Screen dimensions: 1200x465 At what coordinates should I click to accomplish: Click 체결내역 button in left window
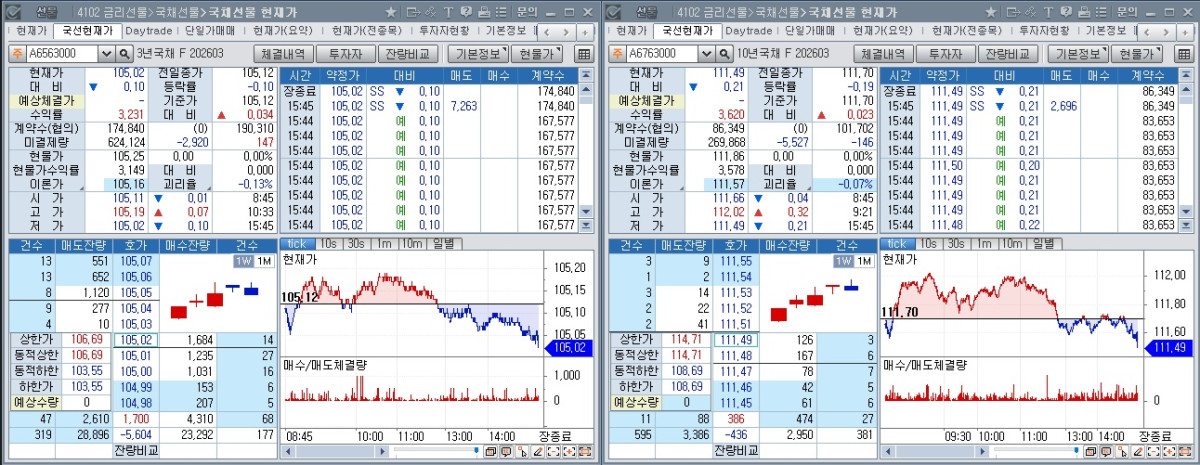tap(284, 53)
